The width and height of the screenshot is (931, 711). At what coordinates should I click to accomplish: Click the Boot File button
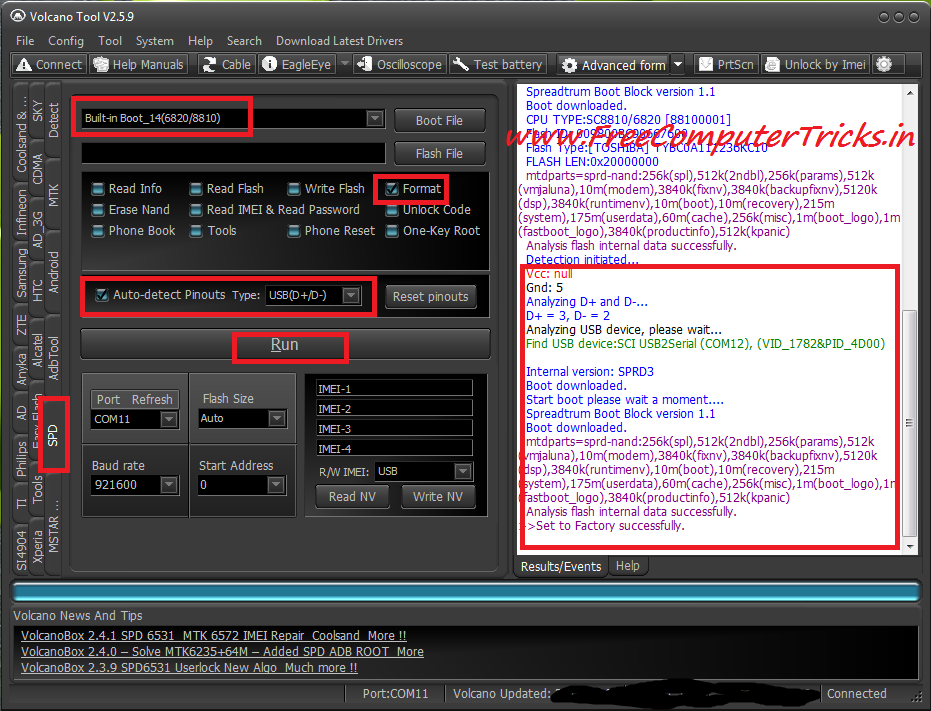coord(439,121)
